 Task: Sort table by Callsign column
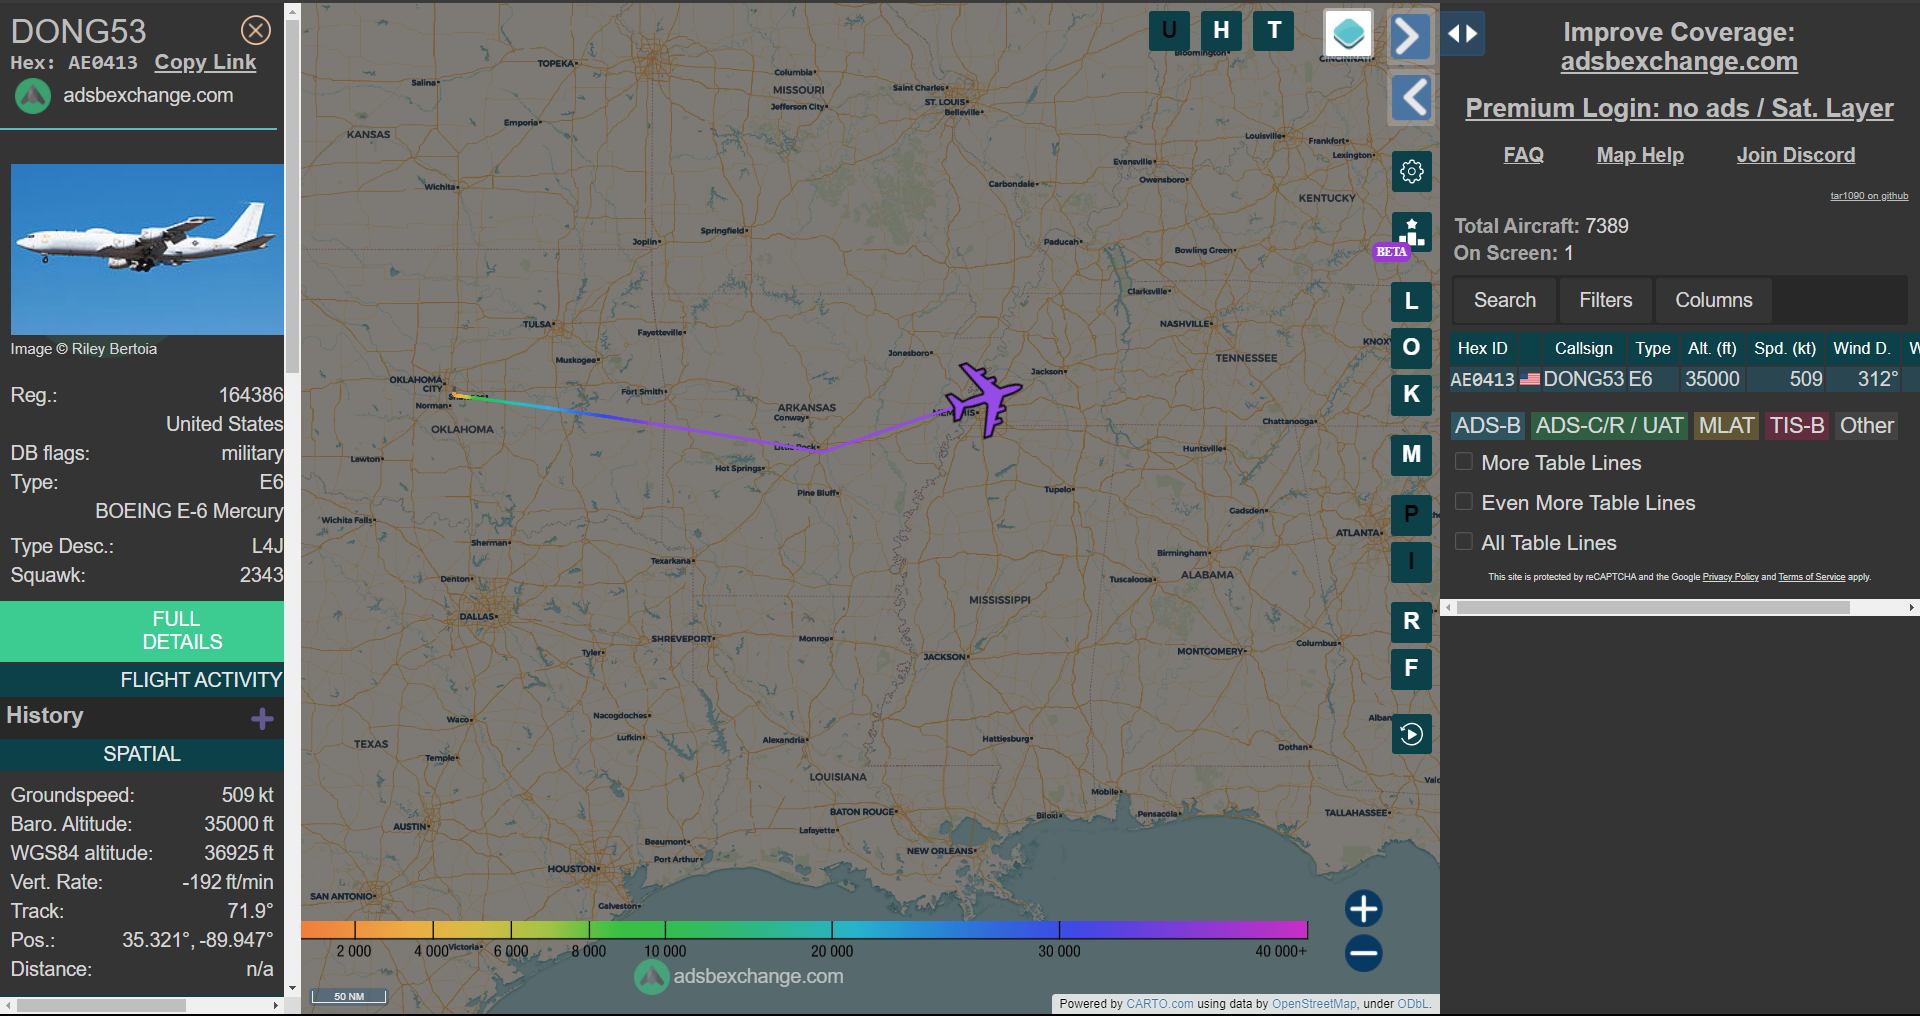(x=1583, y=348)
